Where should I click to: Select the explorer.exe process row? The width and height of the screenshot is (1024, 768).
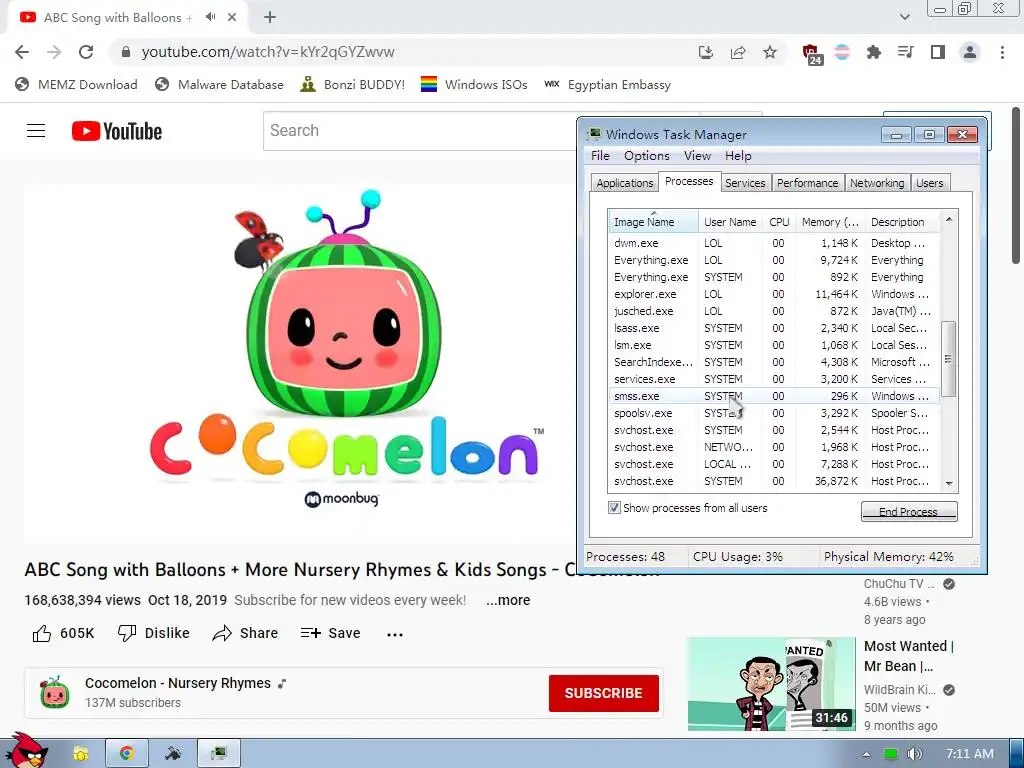774,294
